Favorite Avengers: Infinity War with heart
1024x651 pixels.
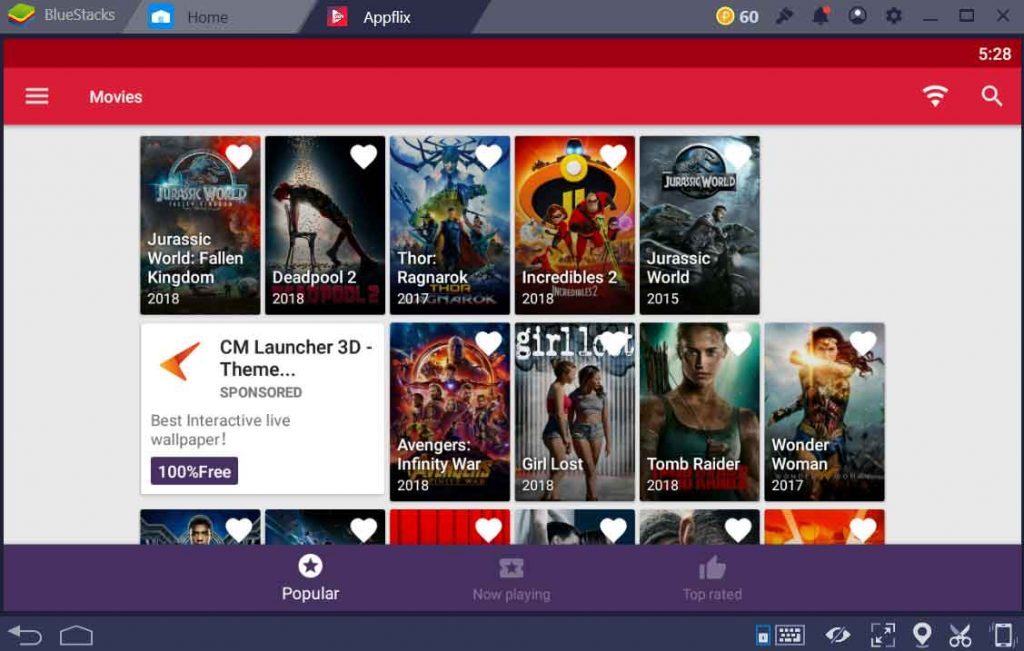488,343
